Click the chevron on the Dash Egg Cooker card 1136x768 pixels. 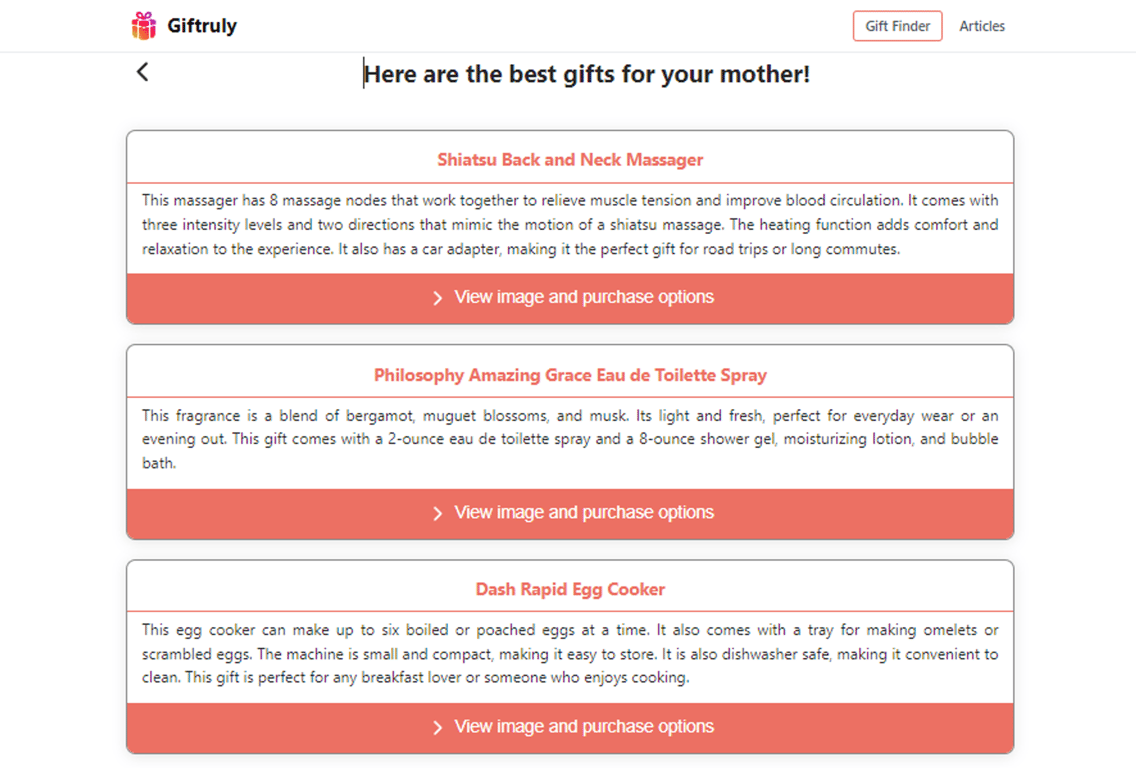tap(437, 727)
